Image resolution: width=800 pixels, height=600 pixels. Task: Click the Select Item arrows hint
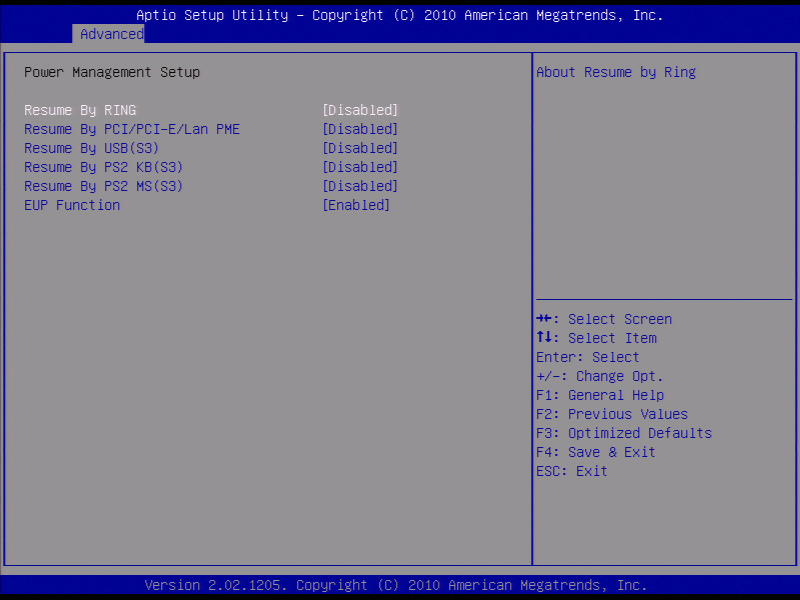pyautogui.click(x=596, y=338)
